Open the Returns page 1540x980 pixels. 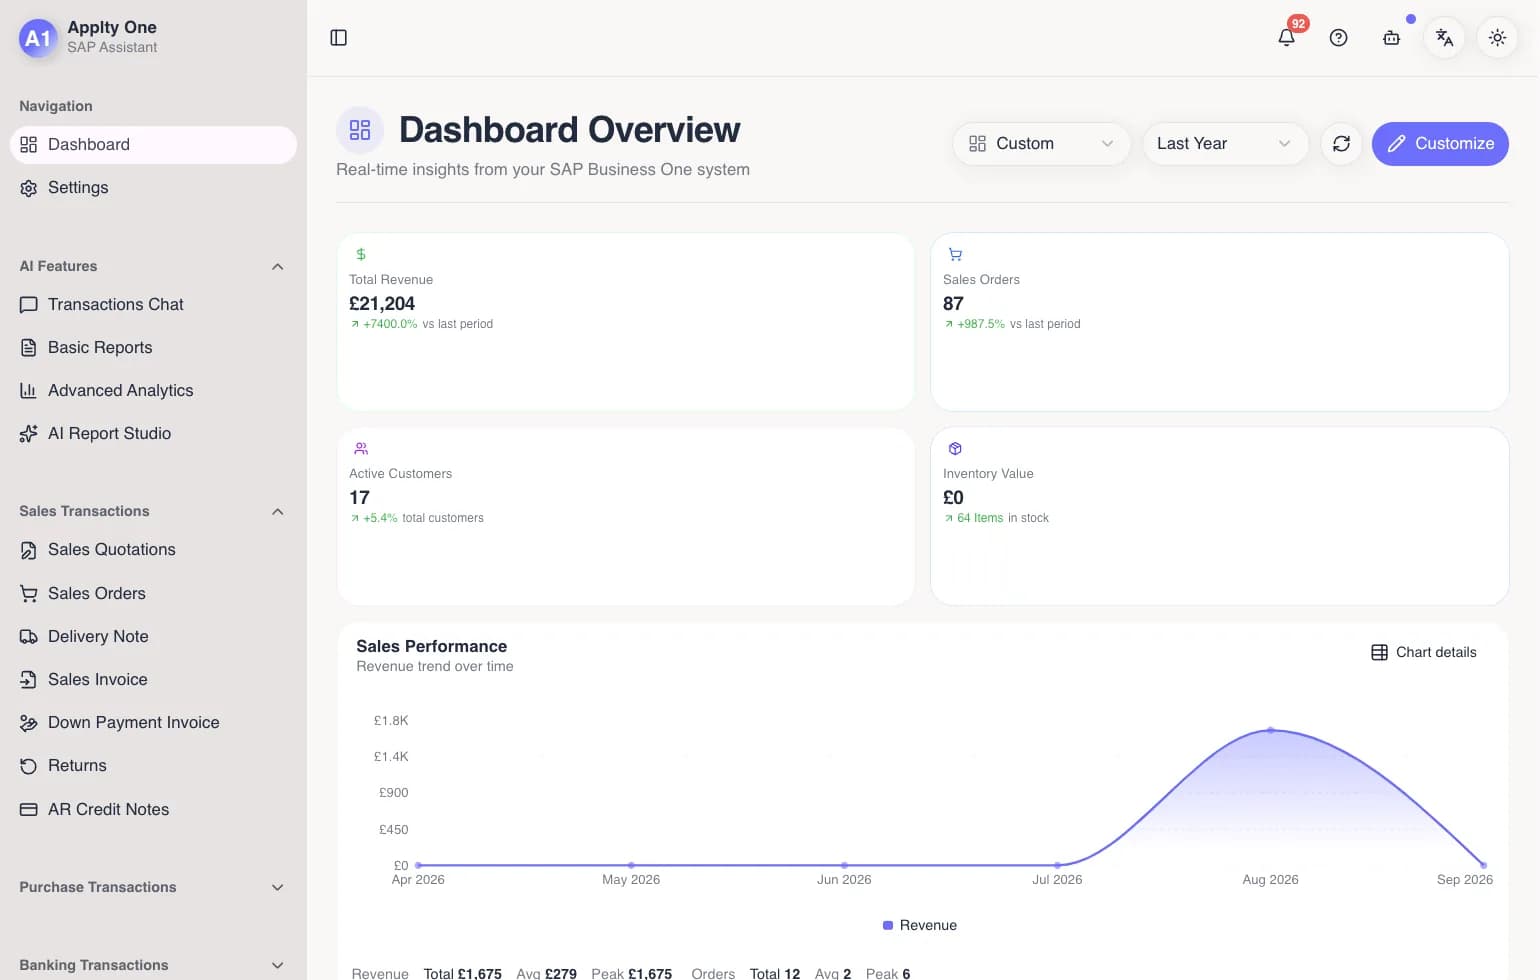pyautogui.click(x=153, y=766)
